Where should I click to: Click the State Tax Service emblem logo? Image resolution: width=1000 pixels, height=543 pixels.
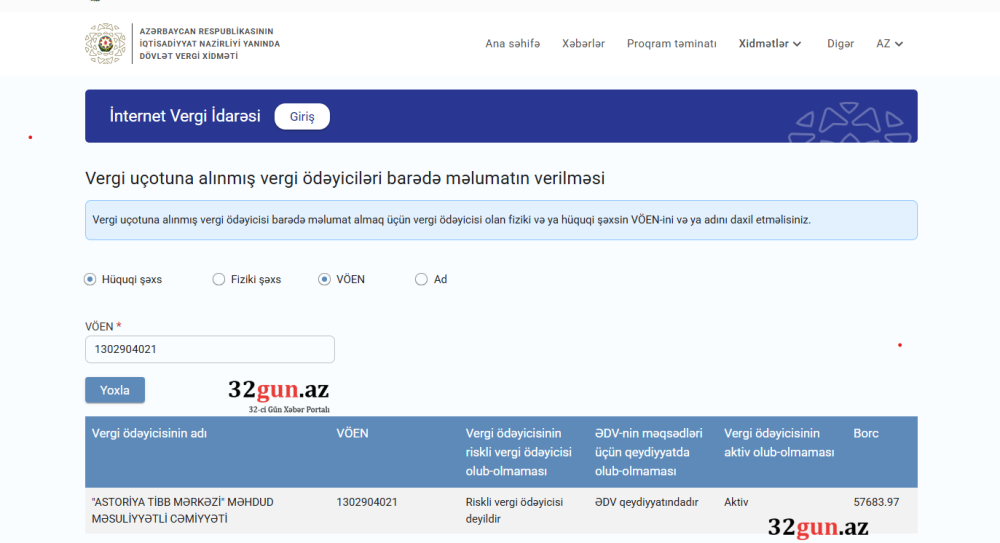point(105,44)
